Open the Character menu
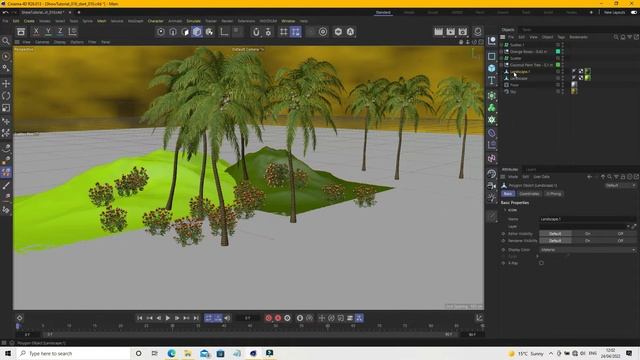 click(156, 21)
